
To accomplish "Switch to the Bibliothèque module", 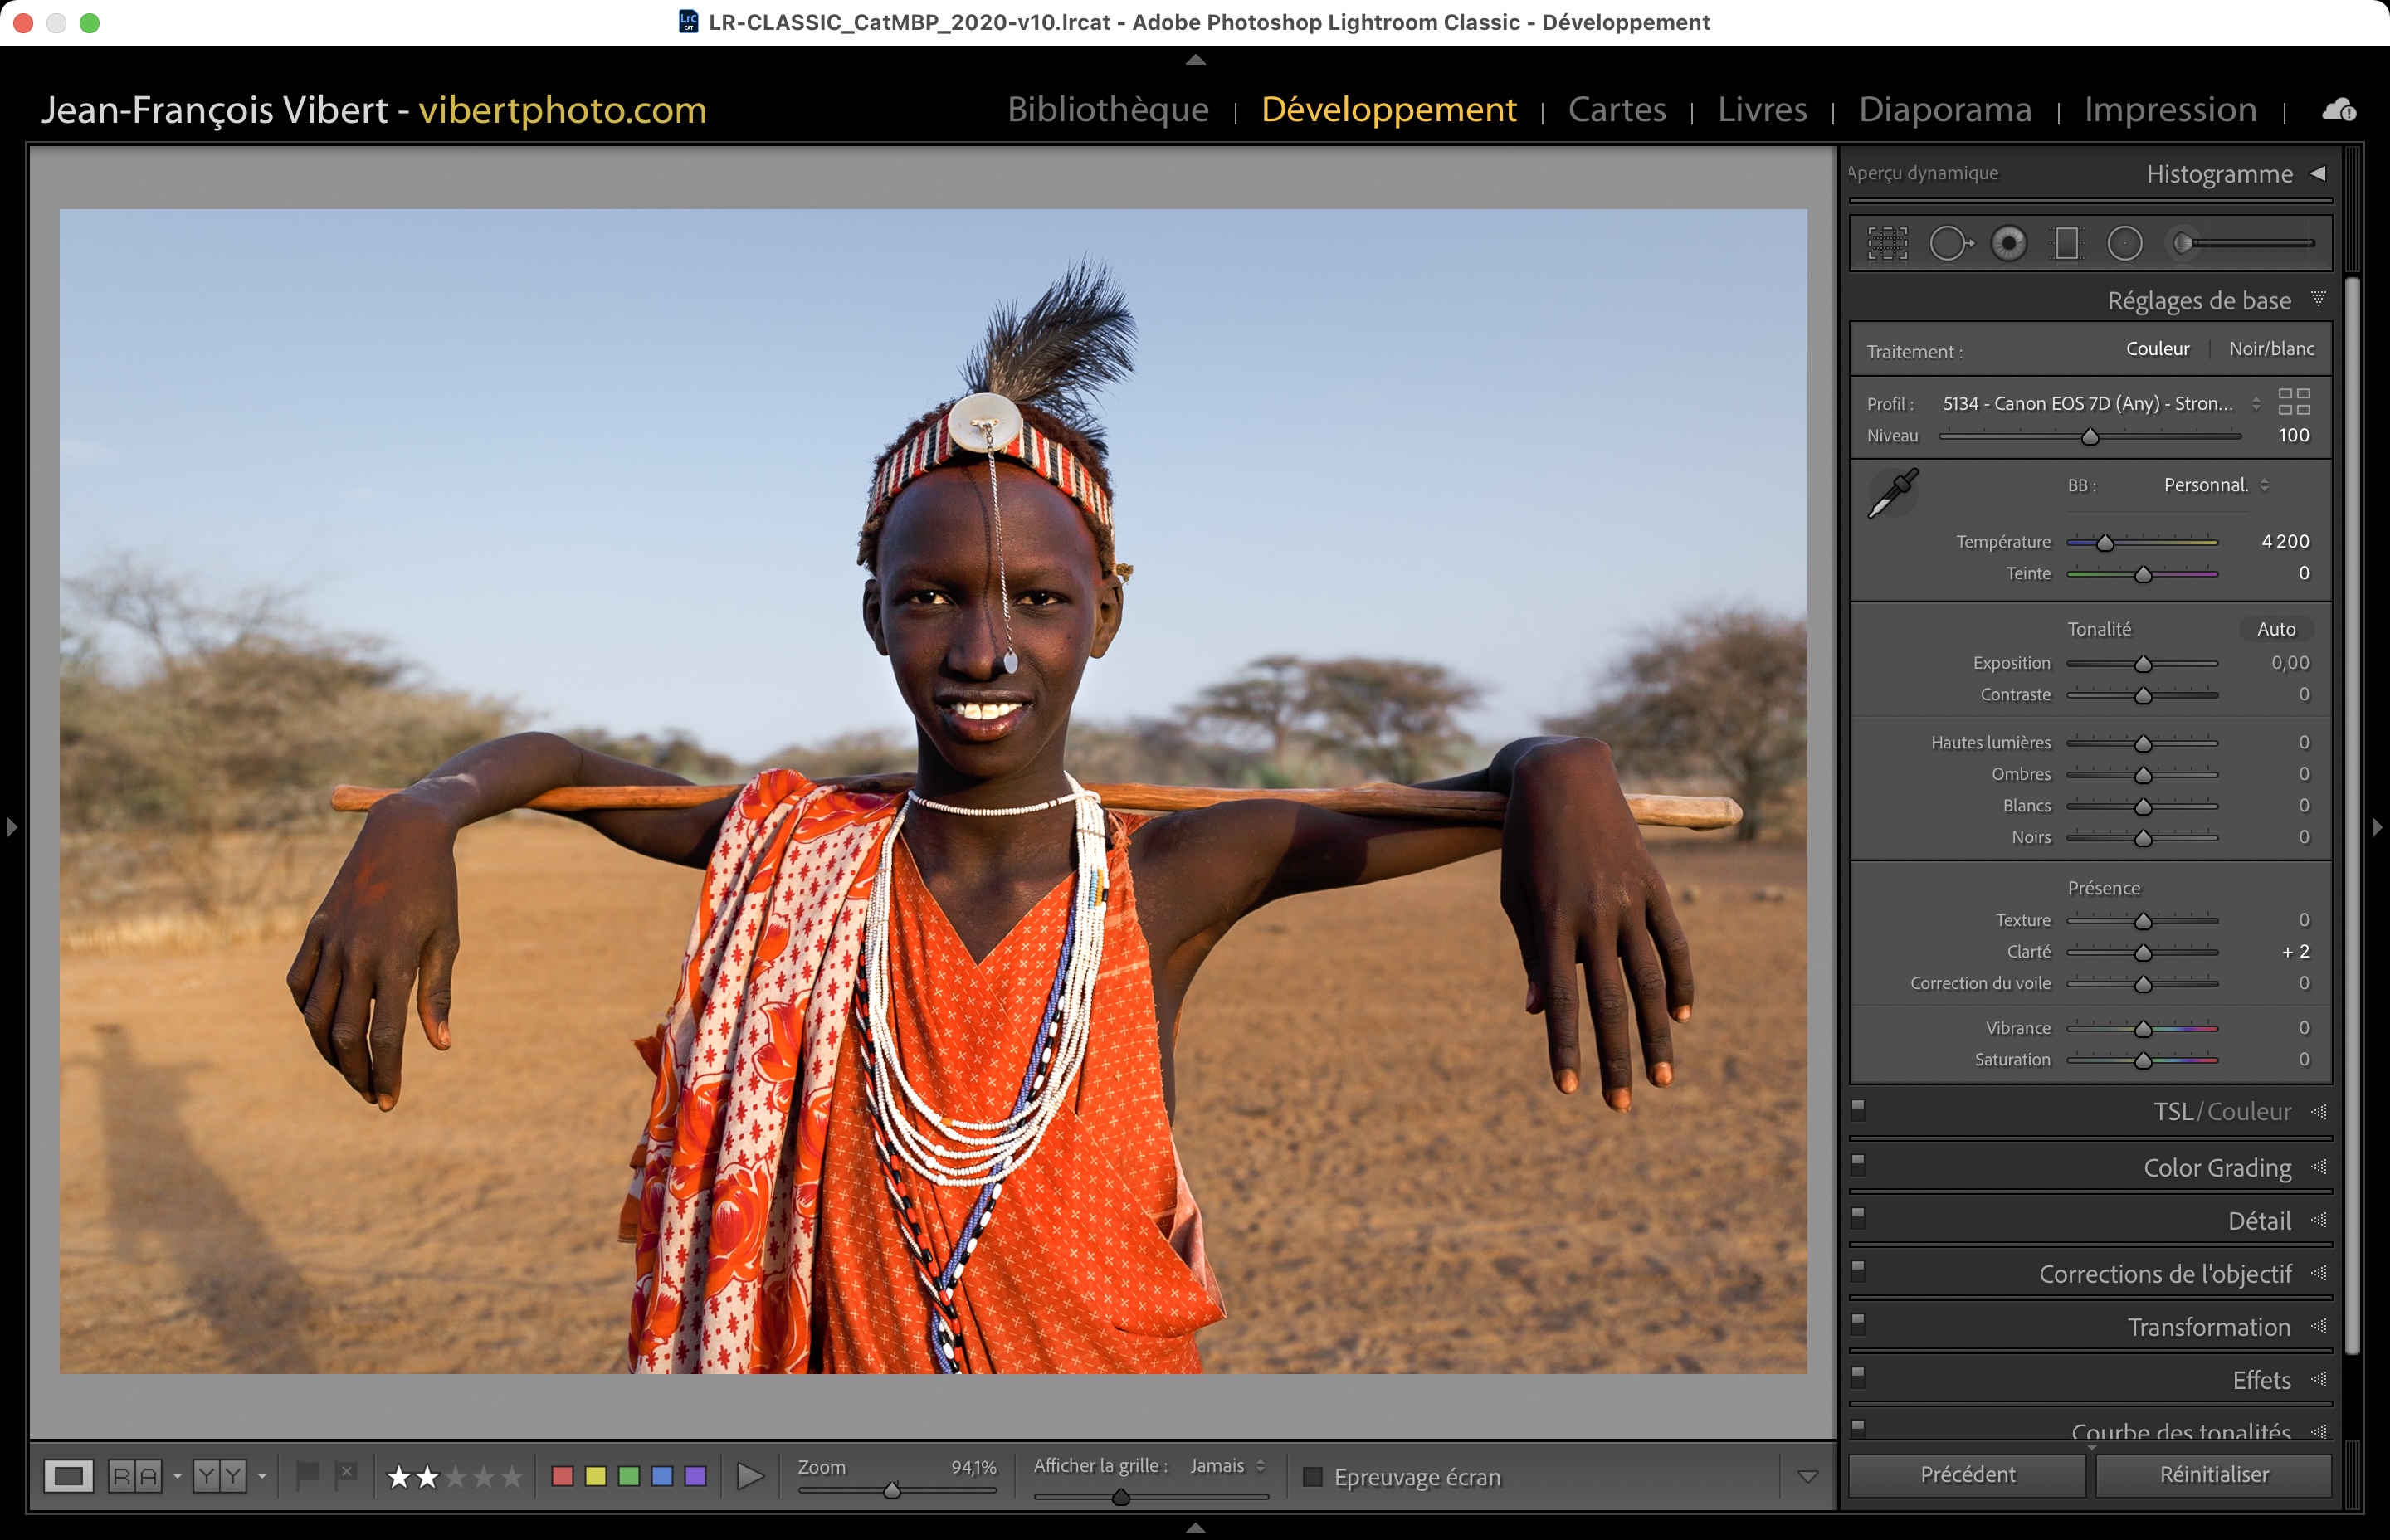I will click(x=1107, y=109).
